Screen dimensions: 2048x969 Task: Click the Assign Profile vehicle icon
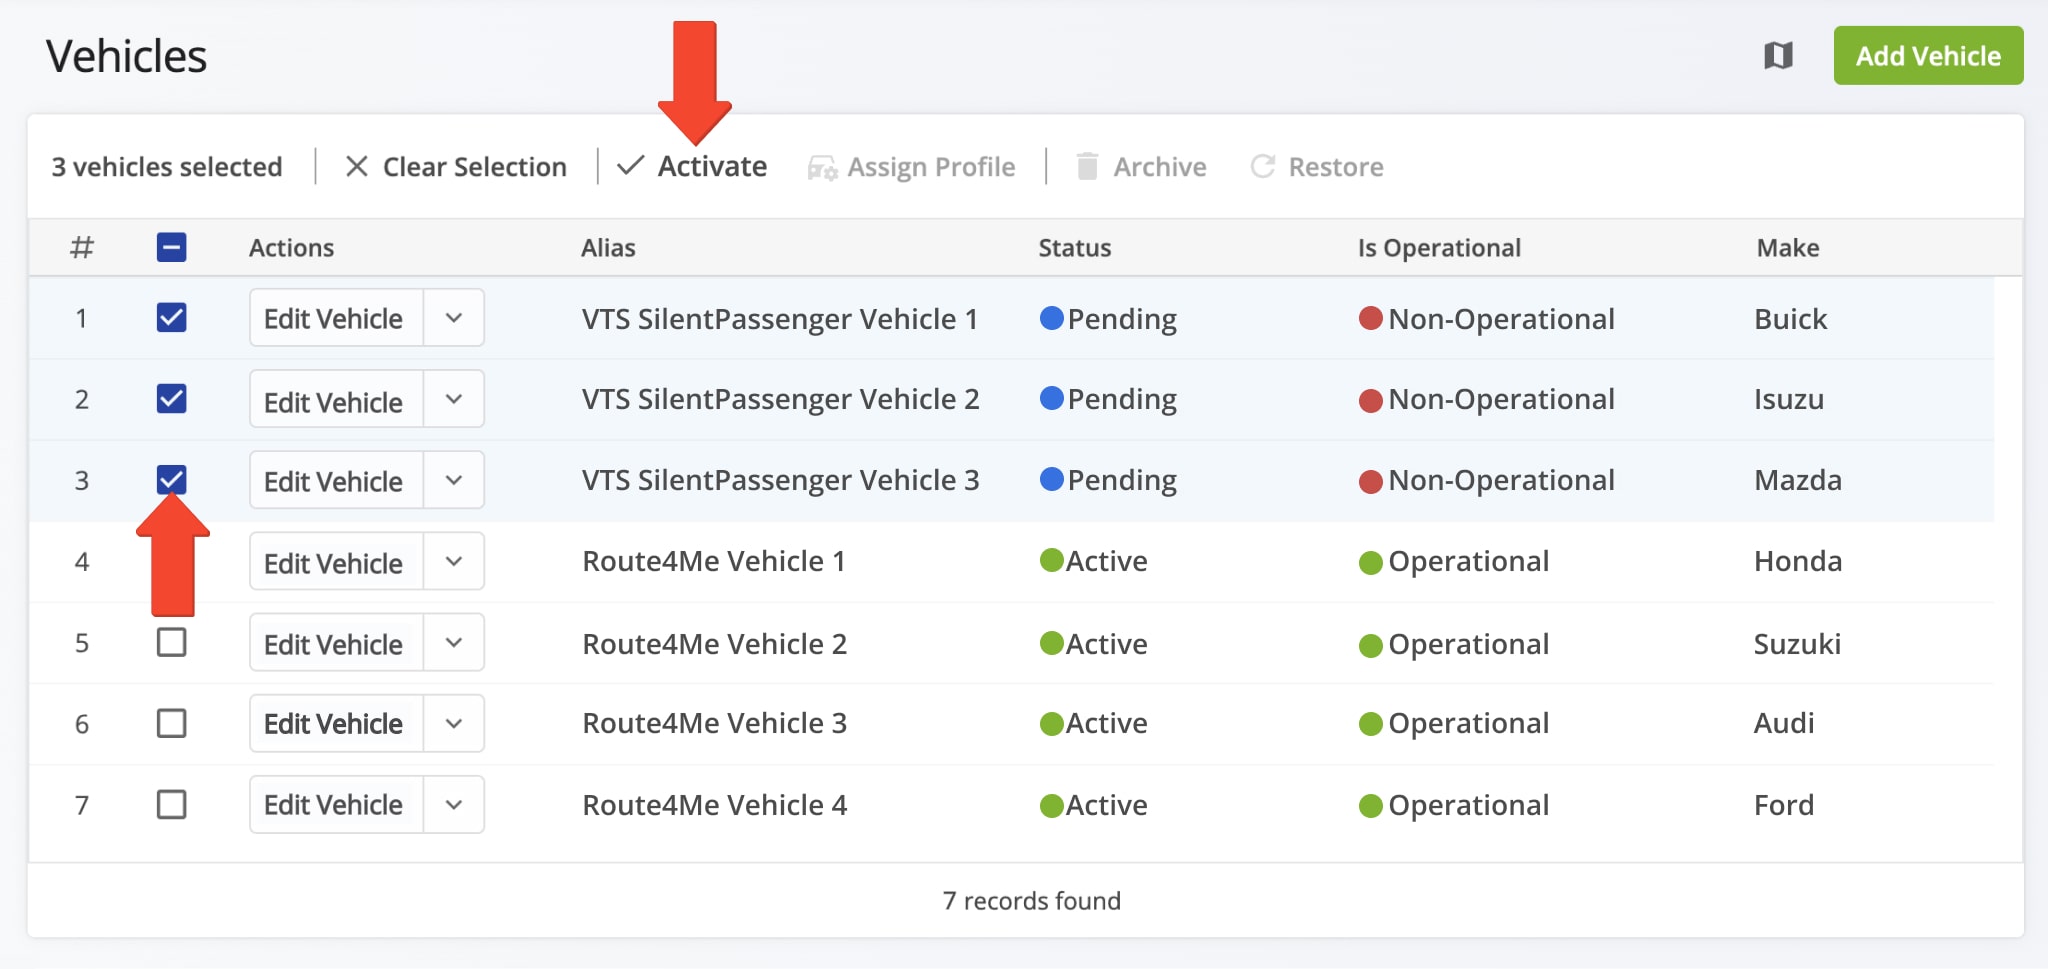point(823,168)
